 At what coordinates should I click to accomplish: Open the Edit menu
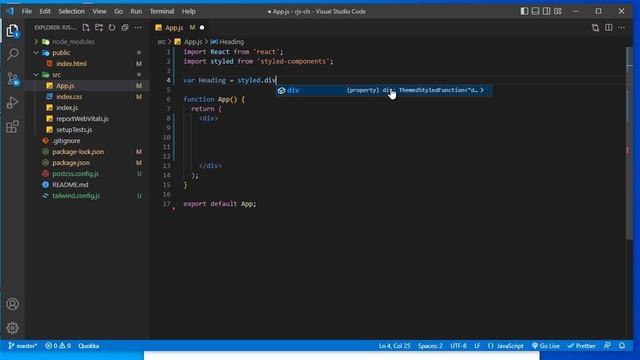coord(45,11)
